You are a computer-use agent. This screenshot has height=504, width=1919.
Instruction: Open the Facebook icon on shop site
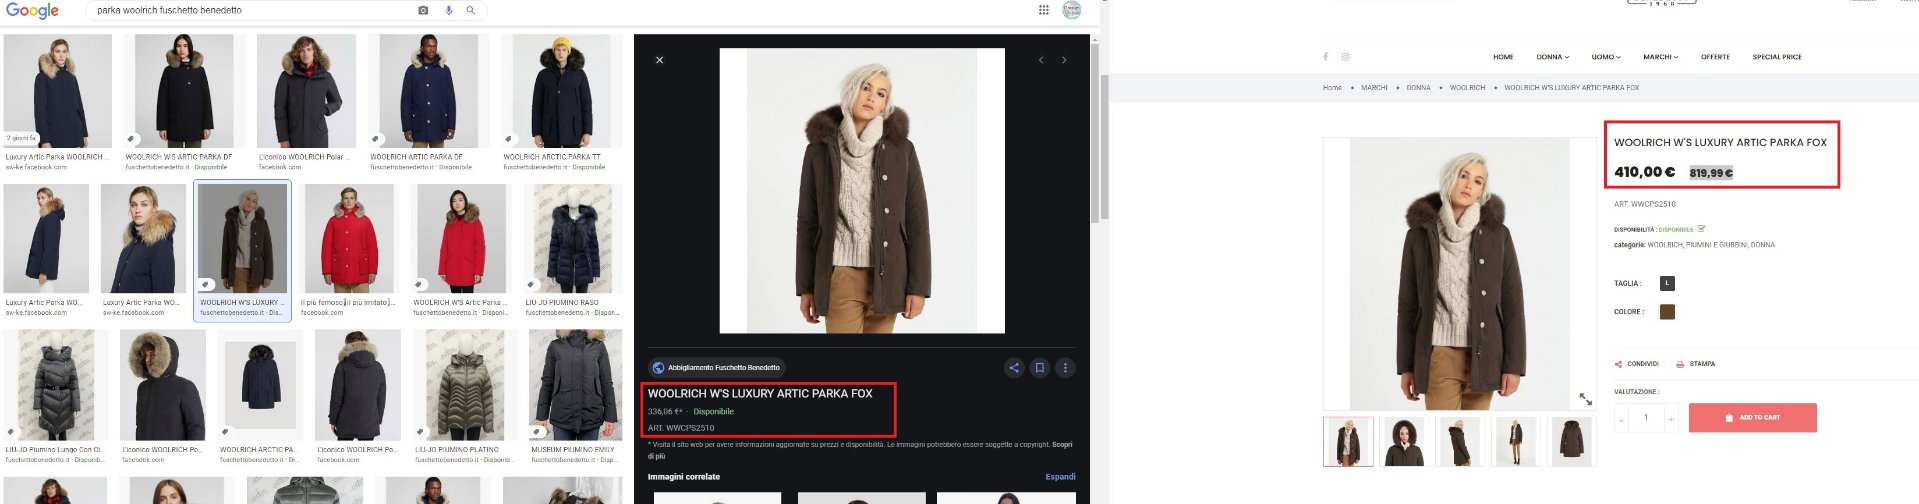tap(1326, 57)
